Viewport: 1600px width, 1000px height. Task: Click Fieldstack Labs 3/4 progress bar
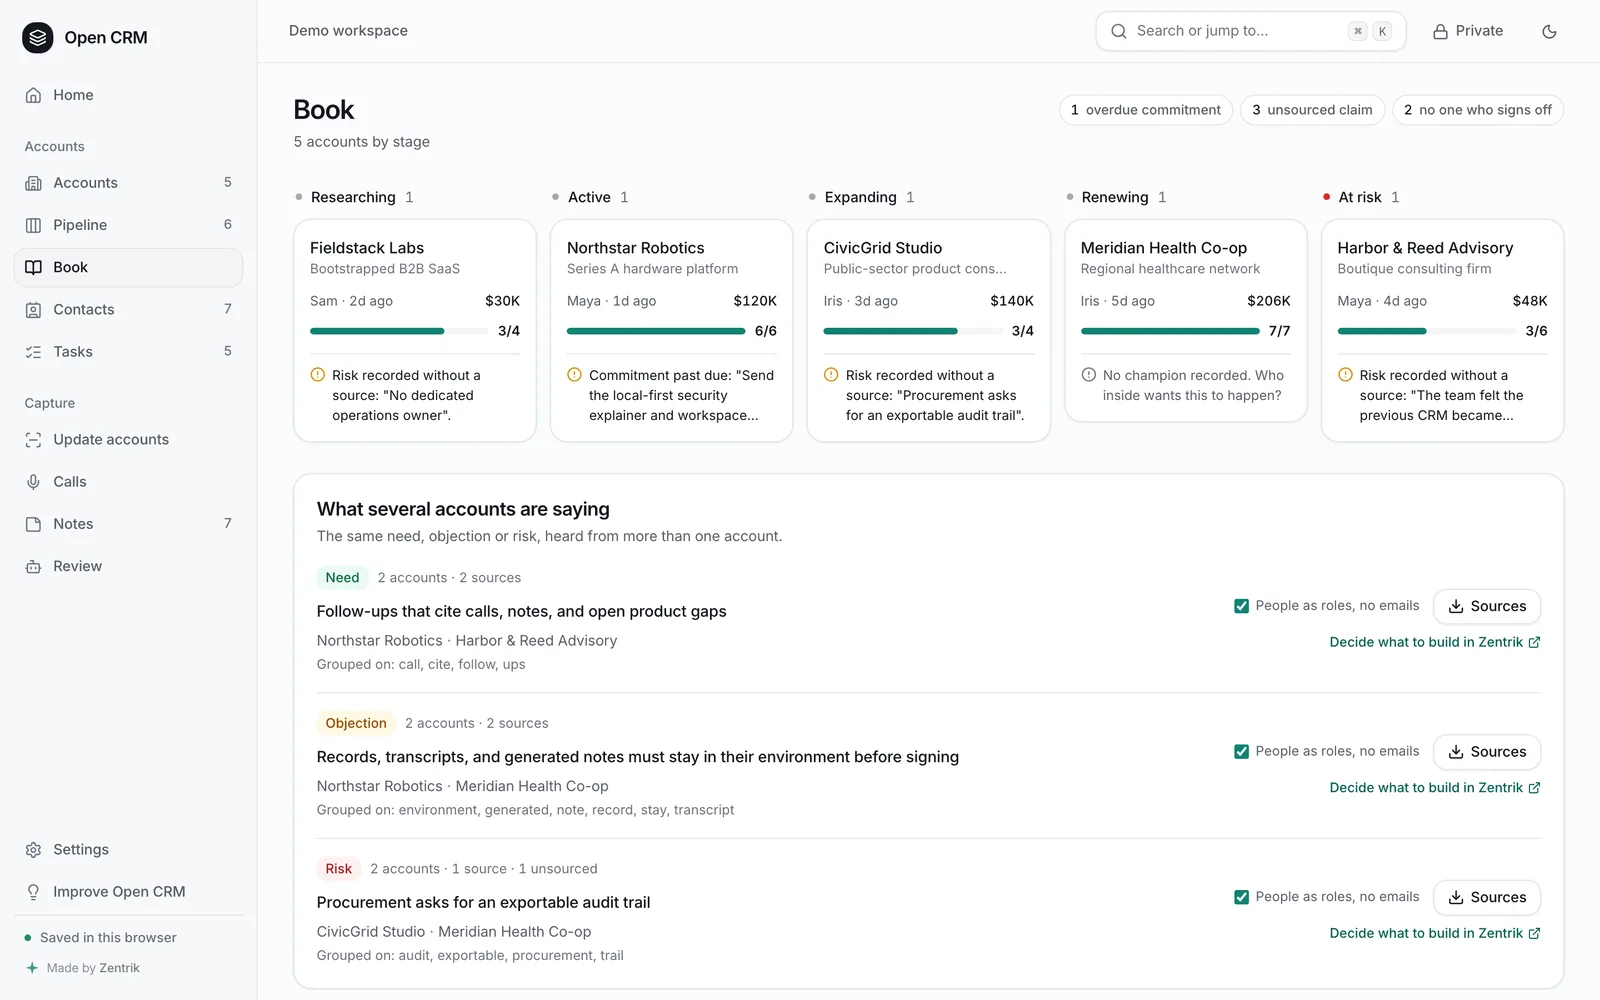point(398,331)
